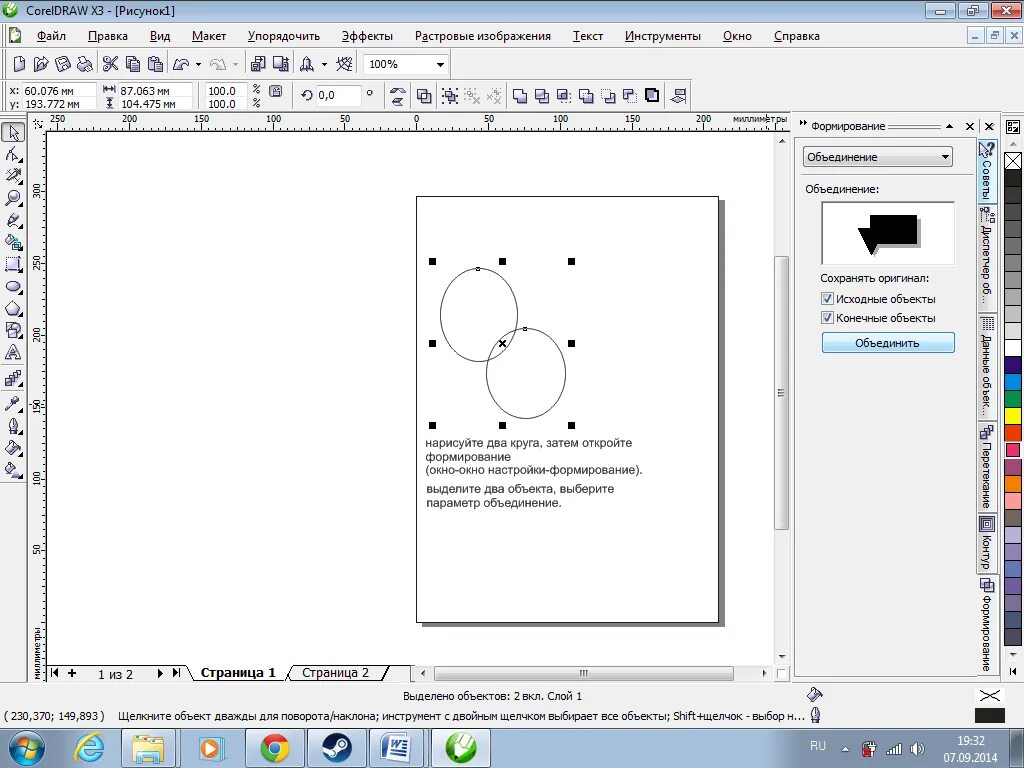Click the rotation angle field 0,0
Screen dimensions: 1024x768
(x=338, y=95)
